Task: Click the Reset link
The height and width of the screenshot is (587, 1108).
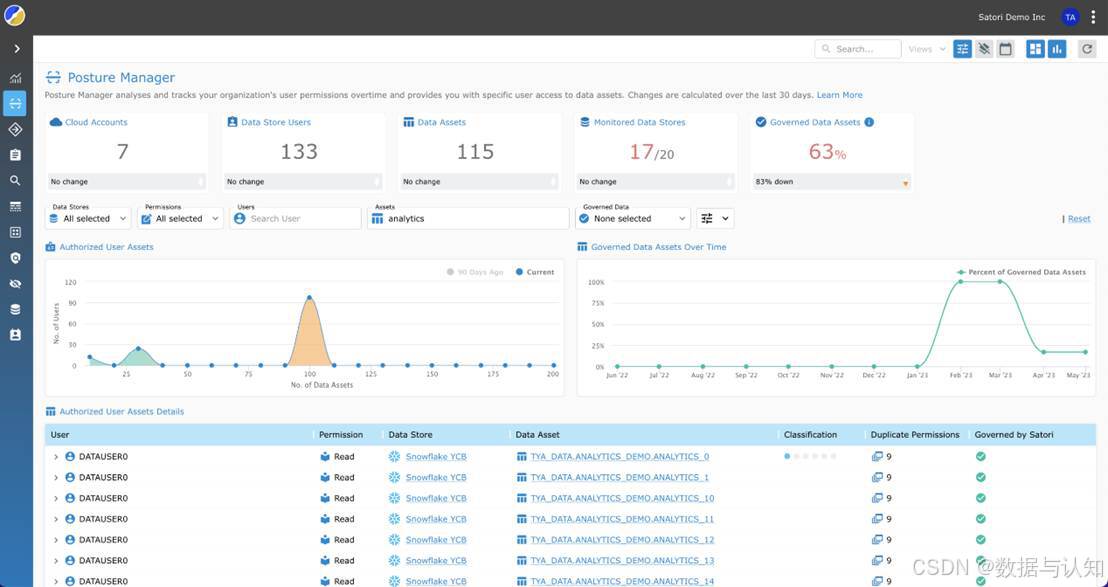Action: click(x=1078, y=219)
